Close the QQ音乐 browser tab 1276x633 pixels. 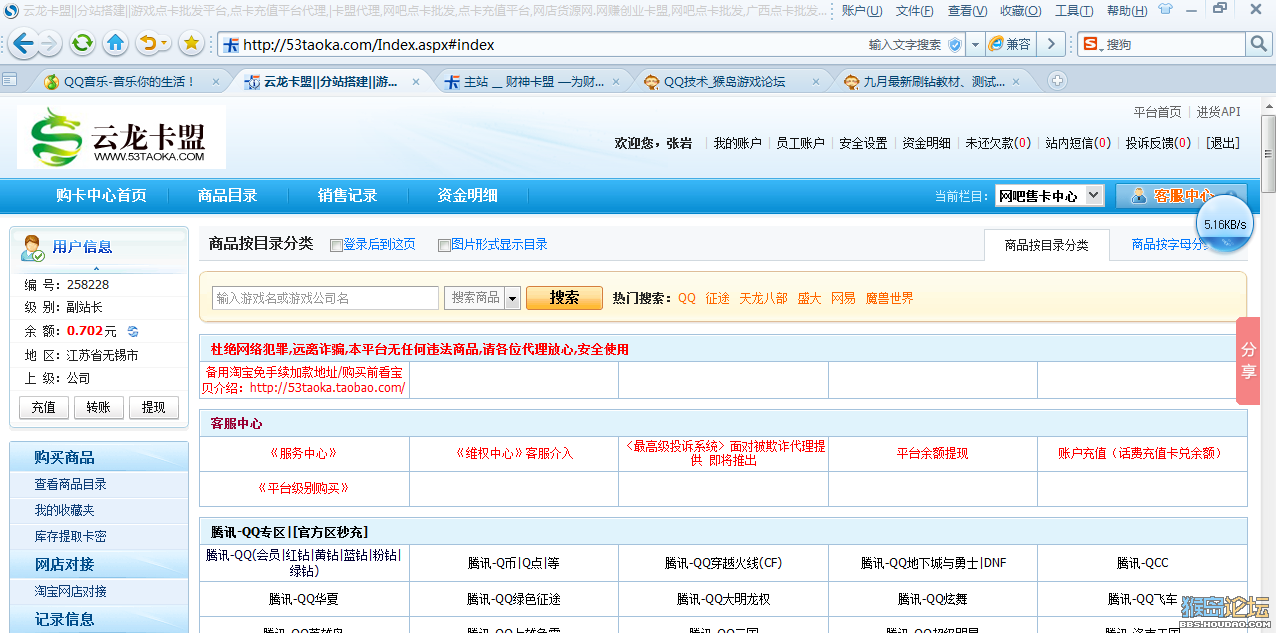point(215,82)
